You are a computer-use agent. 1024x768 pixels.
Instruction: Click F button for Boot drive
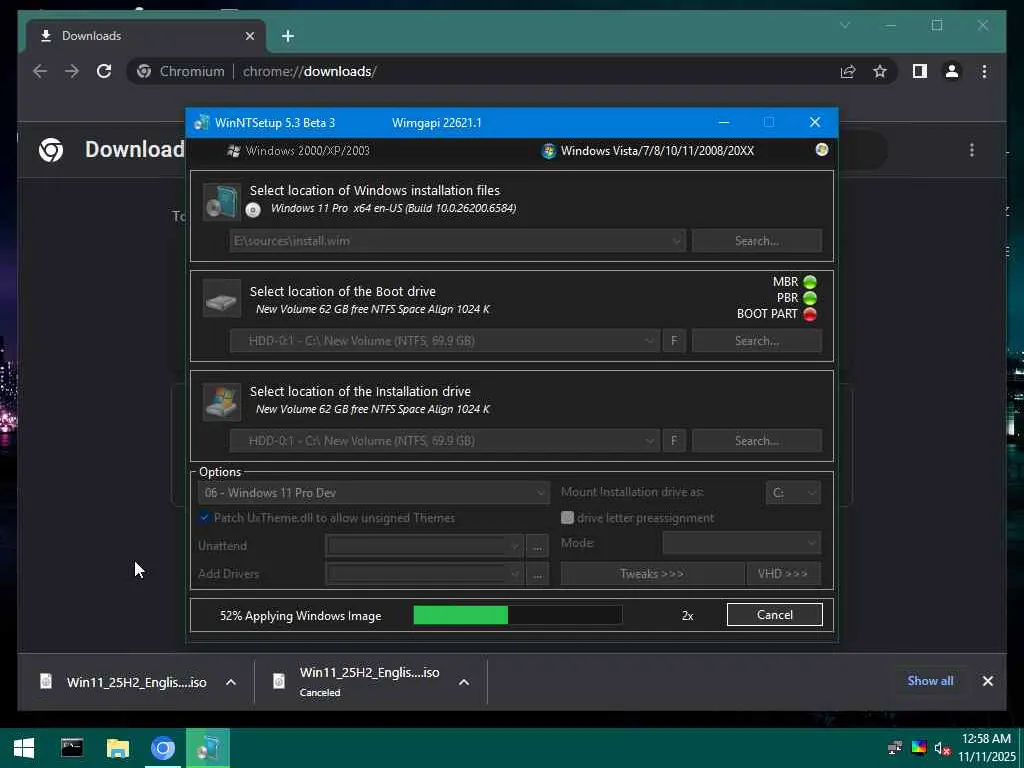[x=674, y=341]
